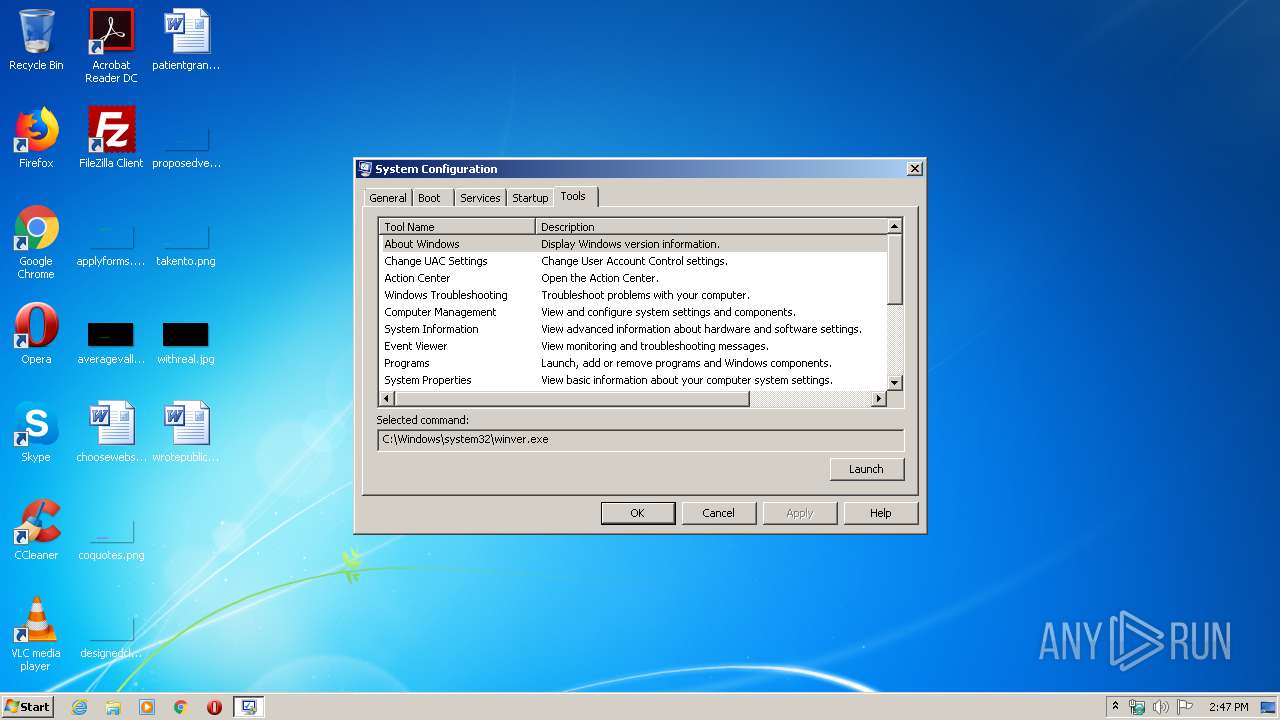The height and width of the screenshot is (720, 1280).
Task: Select the FileZilla Client shortcut
Action: coord(111,138)
